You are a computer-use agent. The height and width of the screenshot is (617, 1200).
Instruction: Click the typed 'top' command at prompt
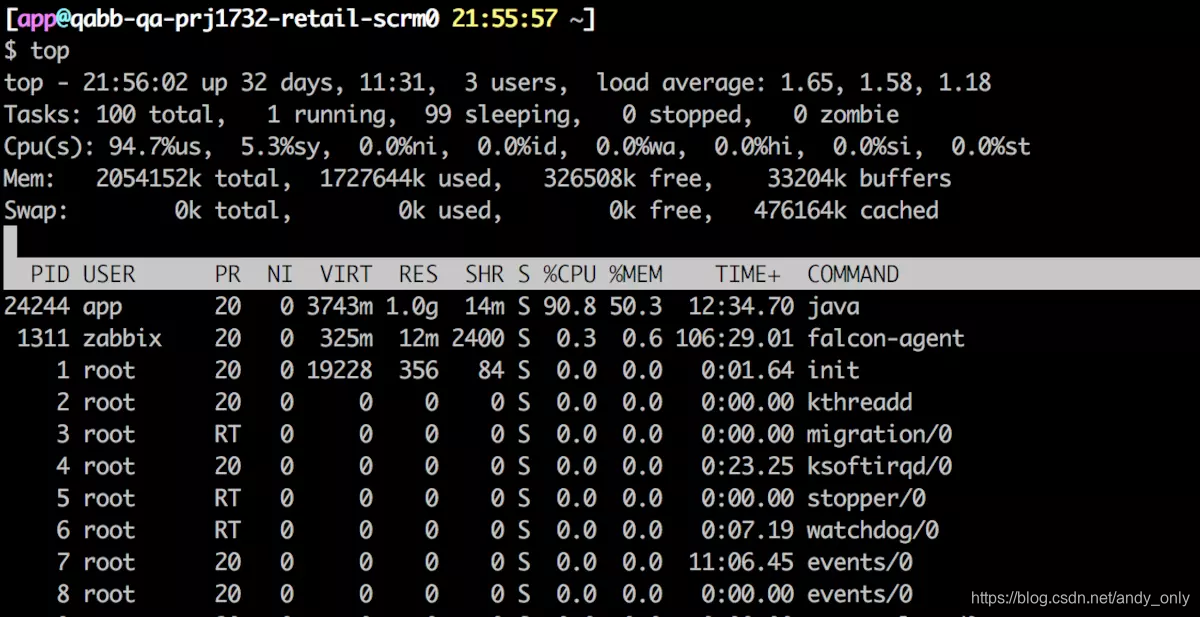coord(50,50)
